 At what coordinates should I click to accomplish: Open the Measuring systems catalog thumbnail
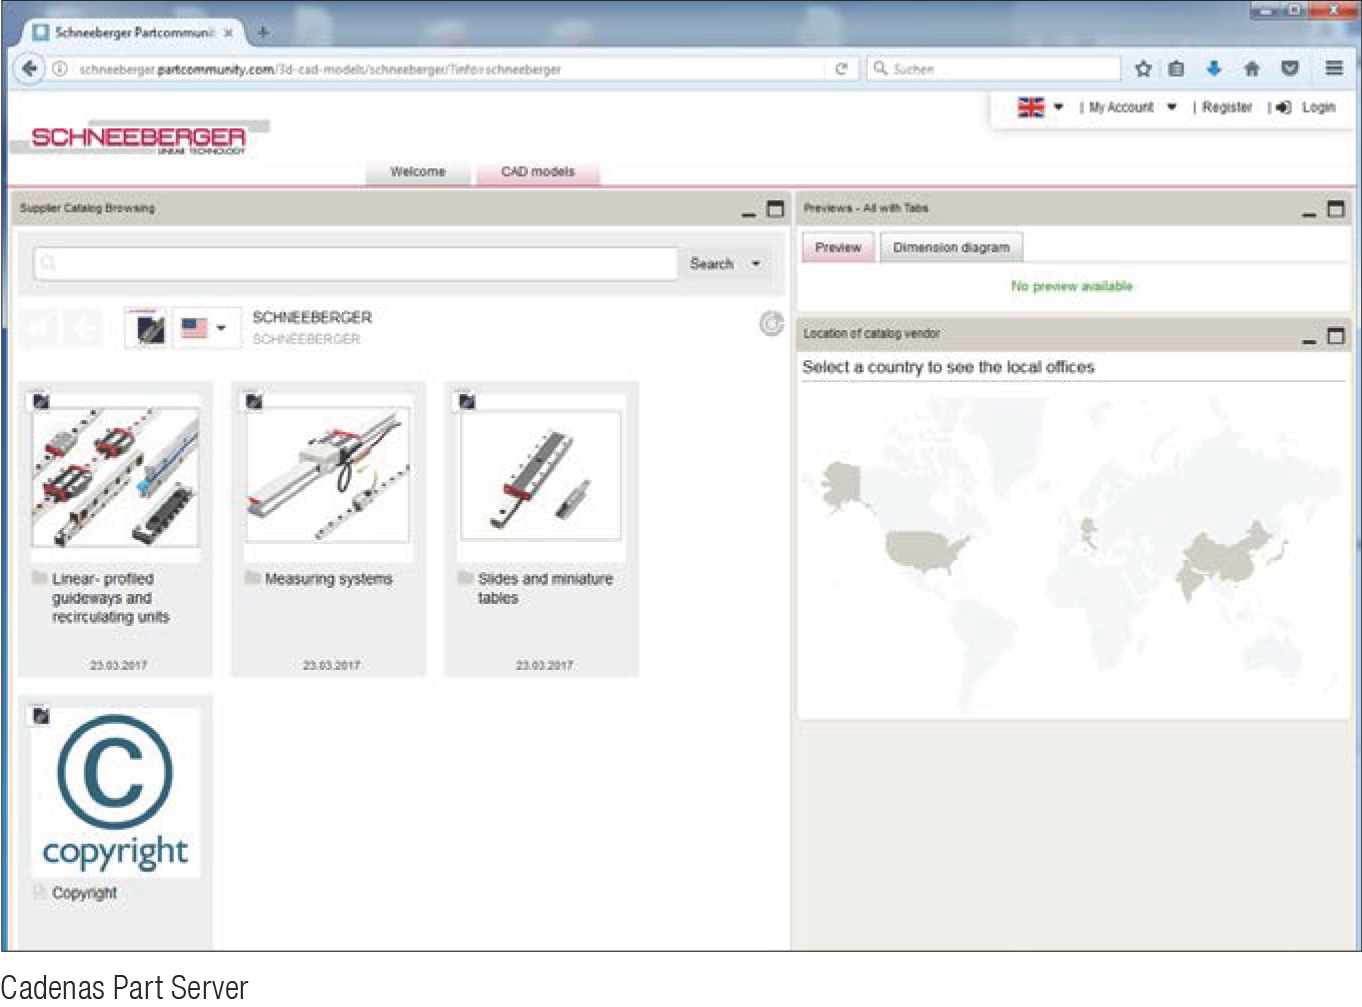click(328, 475)
